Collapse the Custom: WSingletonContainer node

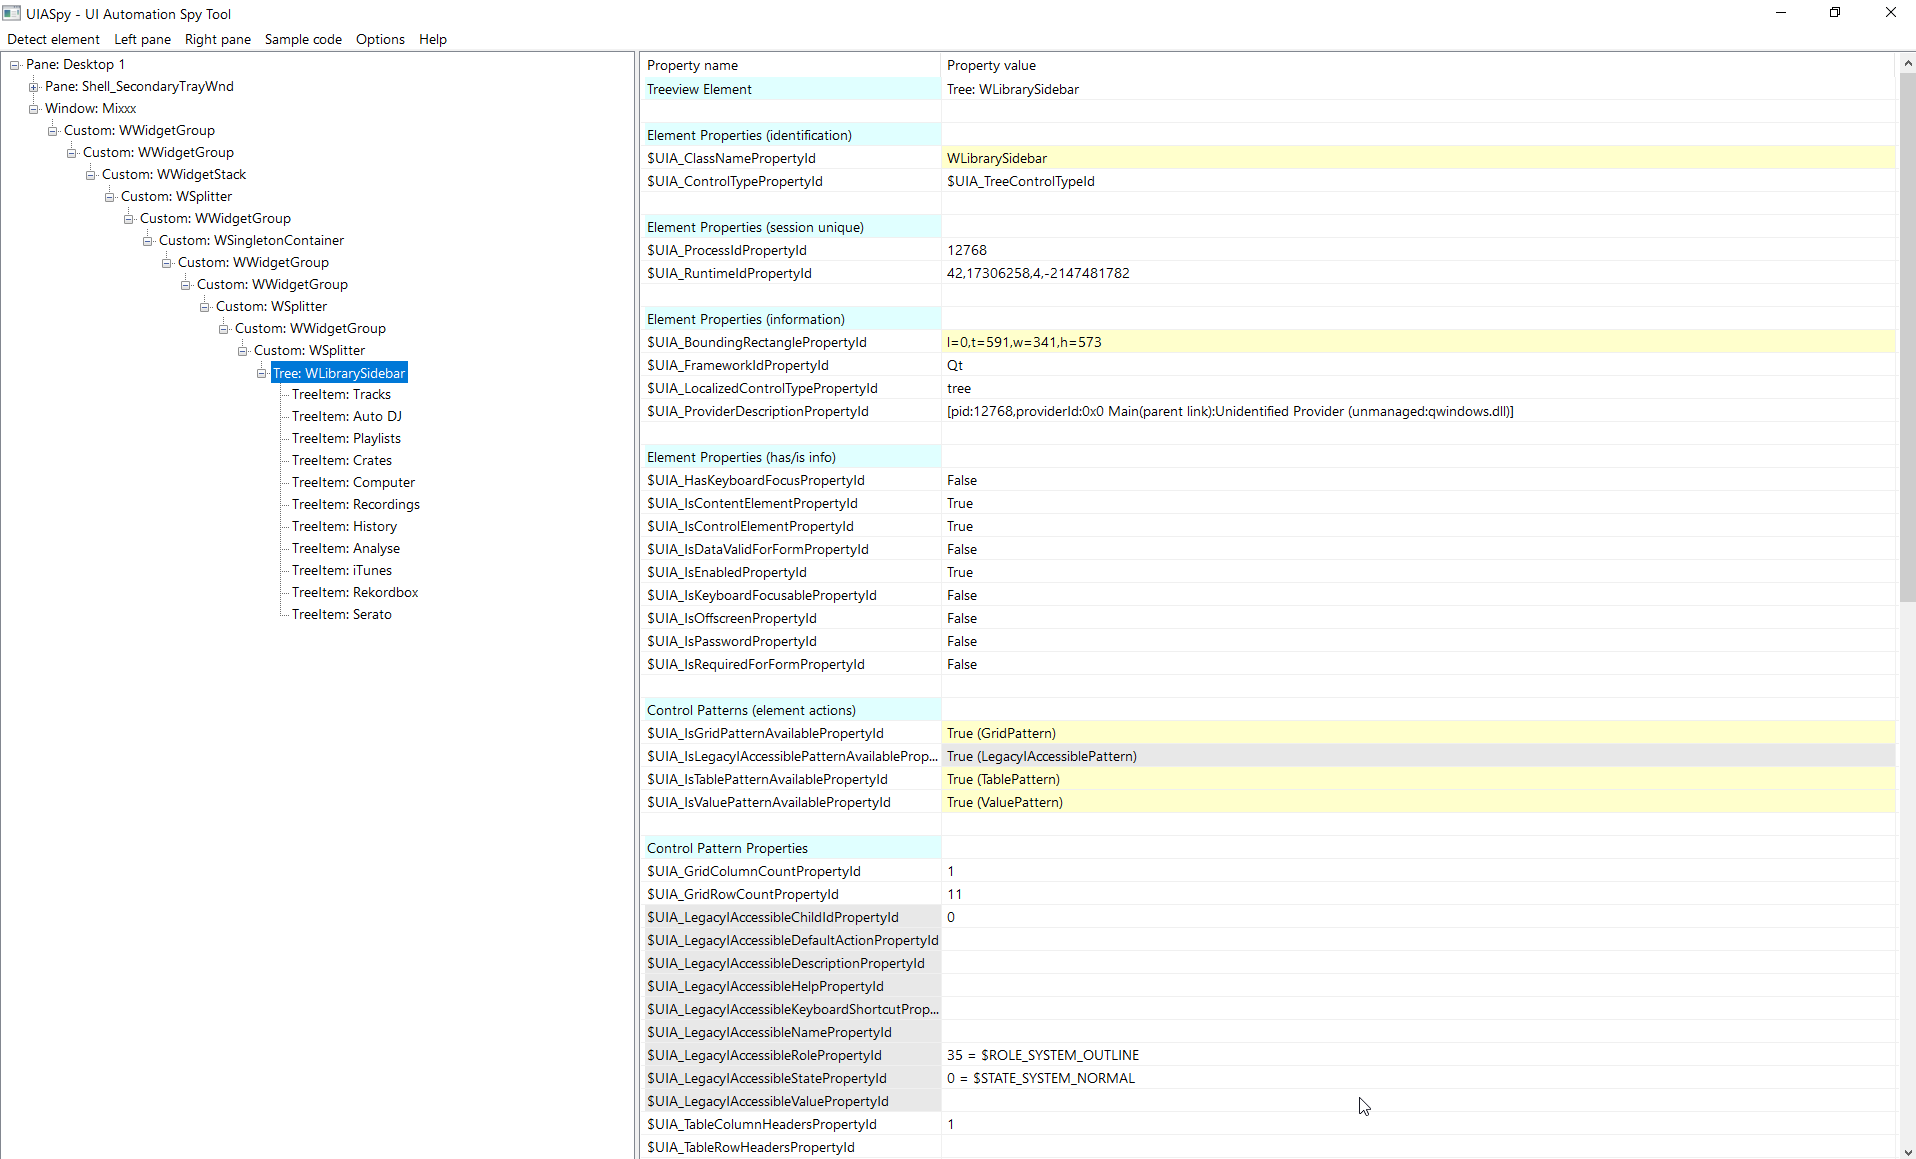(148, 241)
